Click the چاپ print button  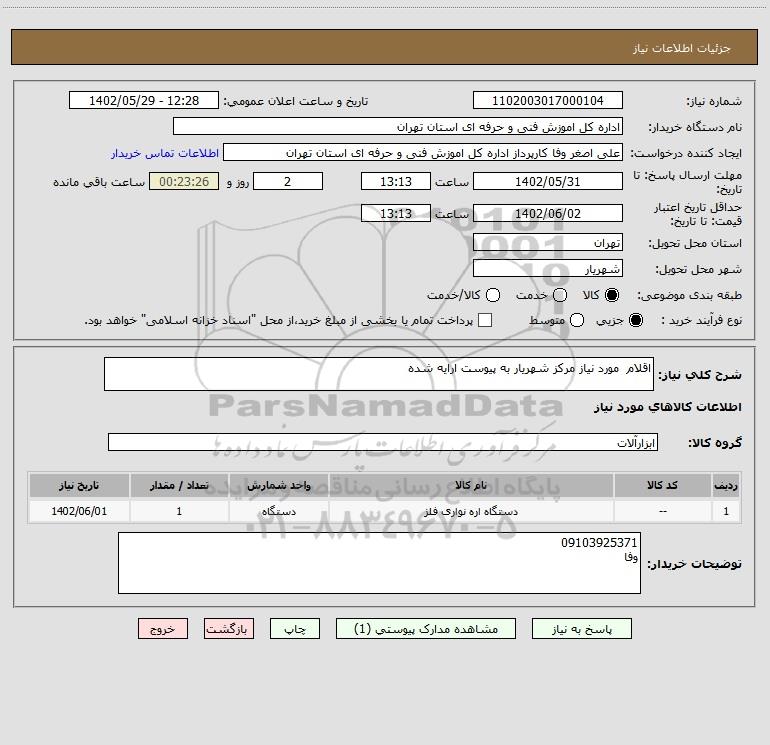pos(295,629)
